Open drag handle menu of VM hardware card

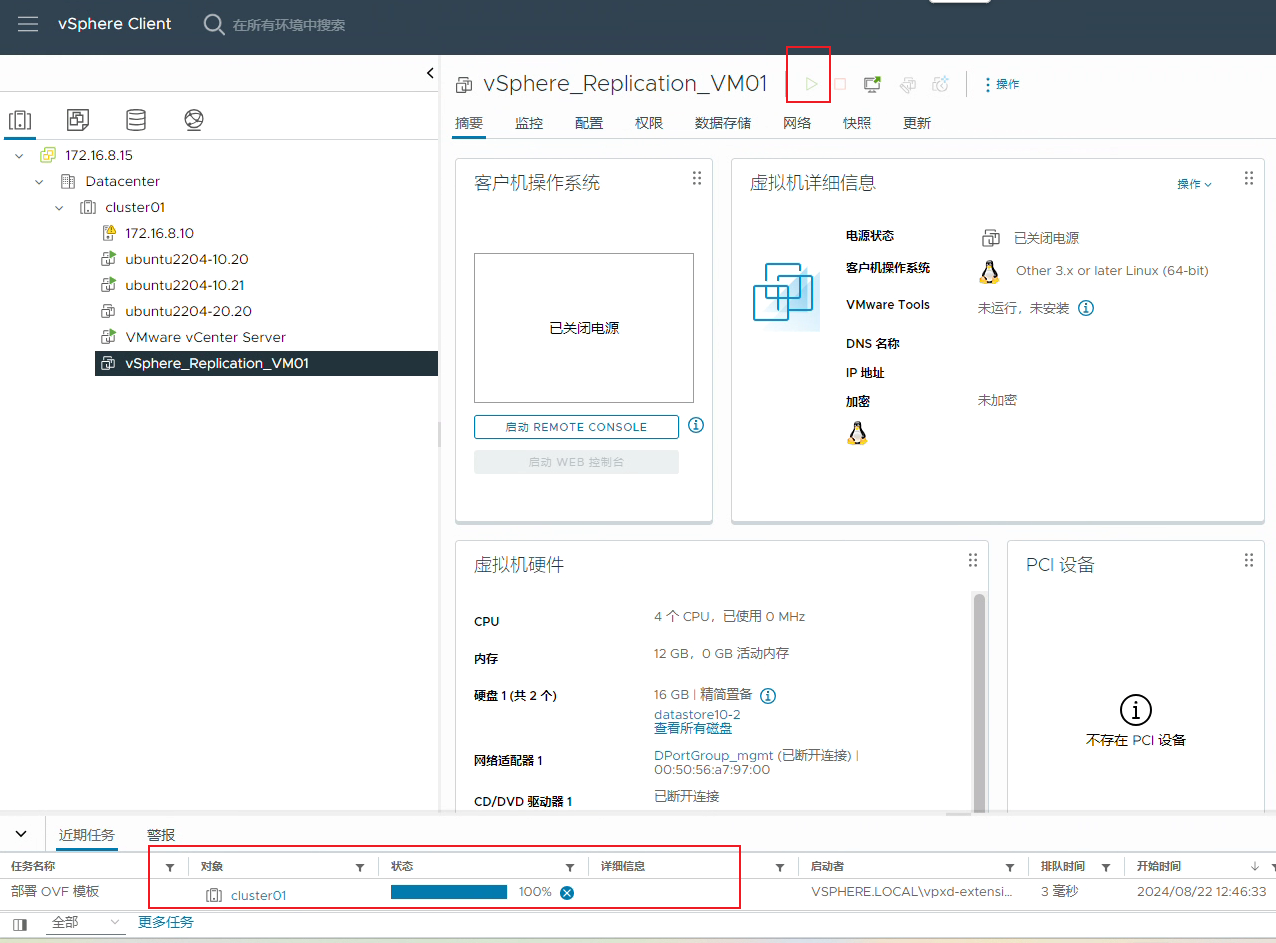point(972,560)
